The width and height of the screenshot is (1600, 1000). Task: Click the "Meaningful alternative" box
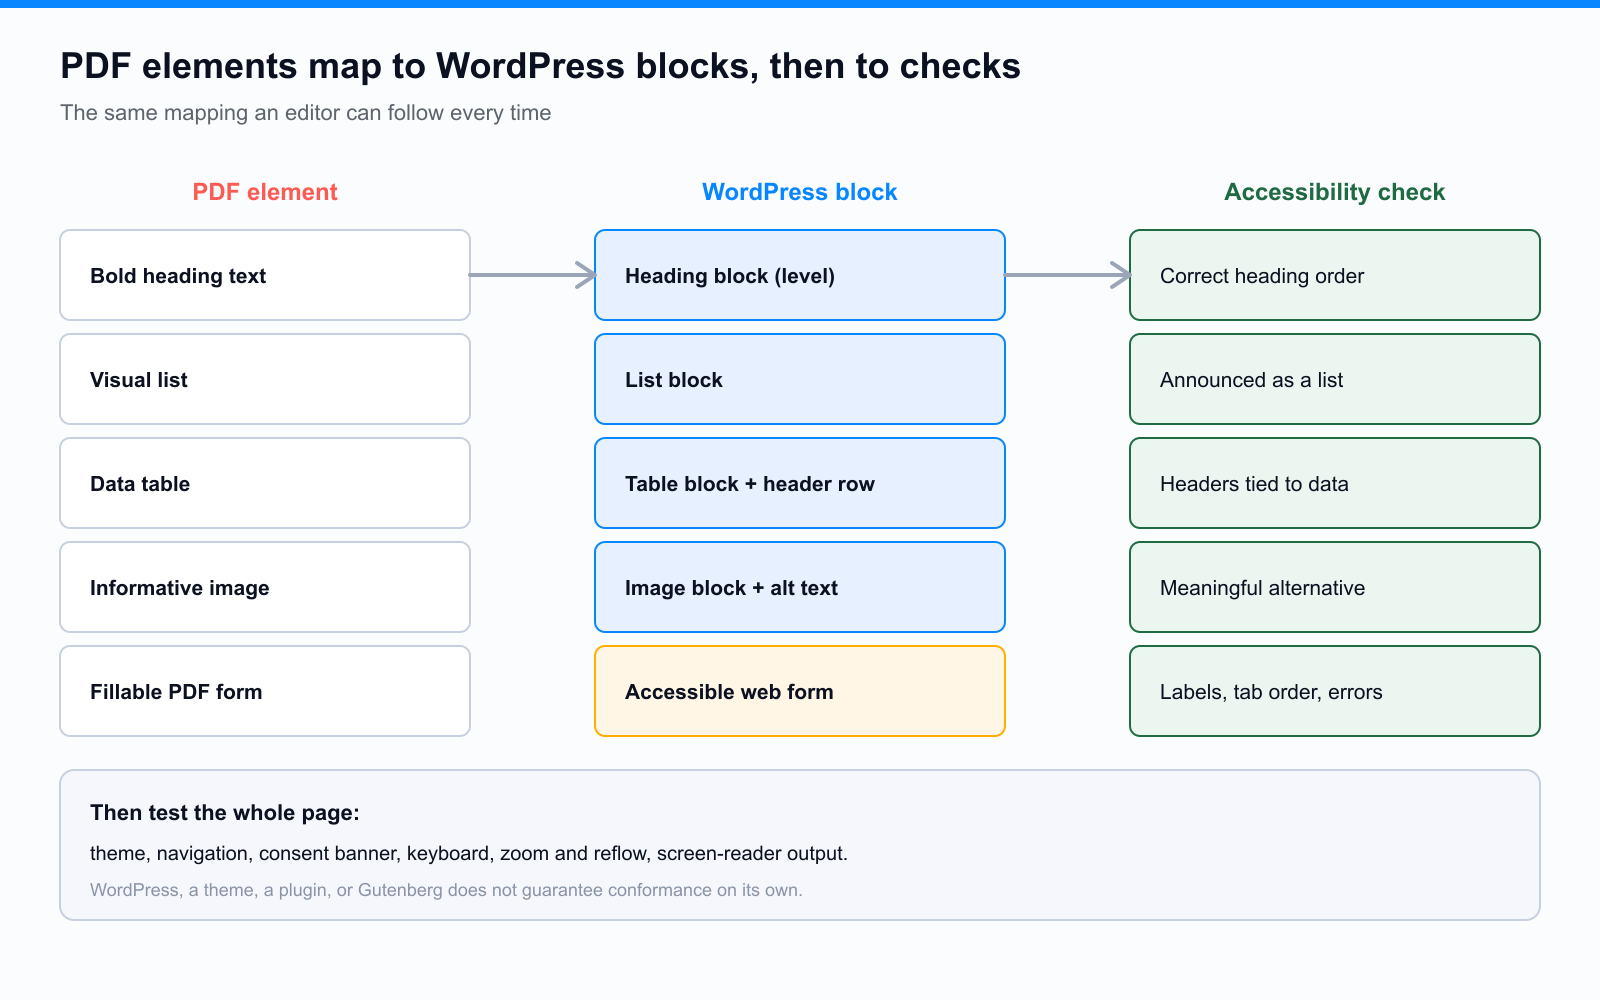tap(1335, 587)
